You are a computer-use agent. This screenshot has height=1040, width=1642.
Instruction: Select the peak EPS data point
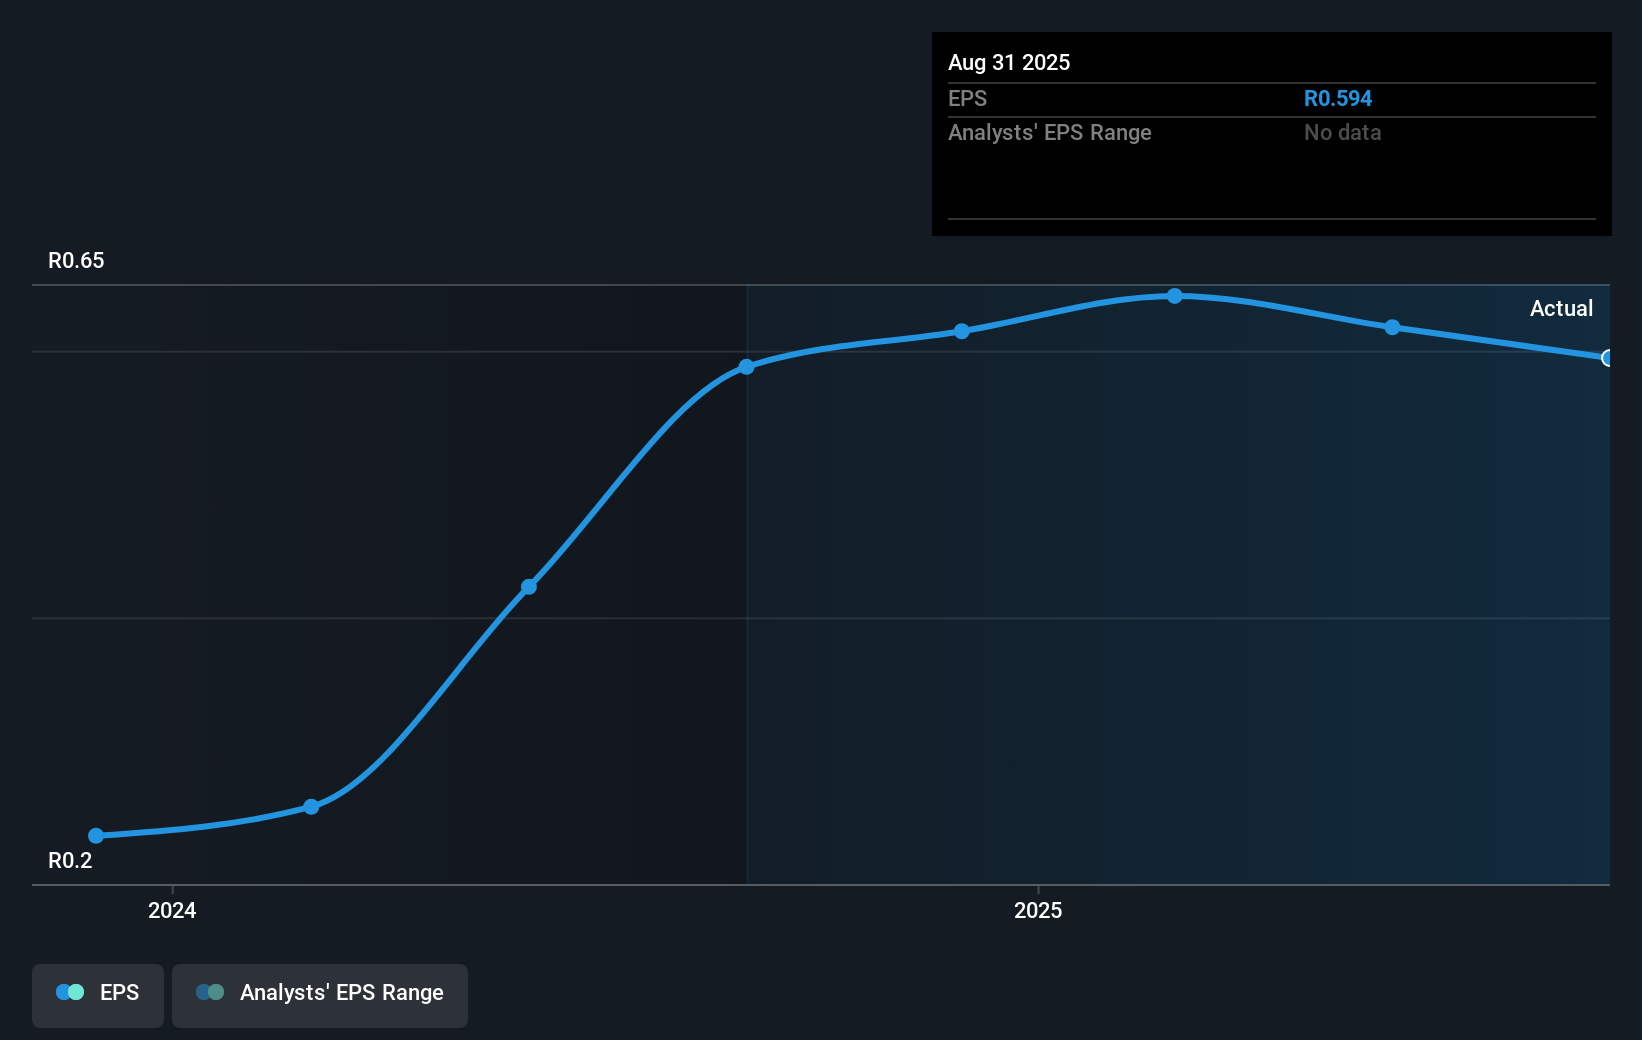tap(1175, 296)
